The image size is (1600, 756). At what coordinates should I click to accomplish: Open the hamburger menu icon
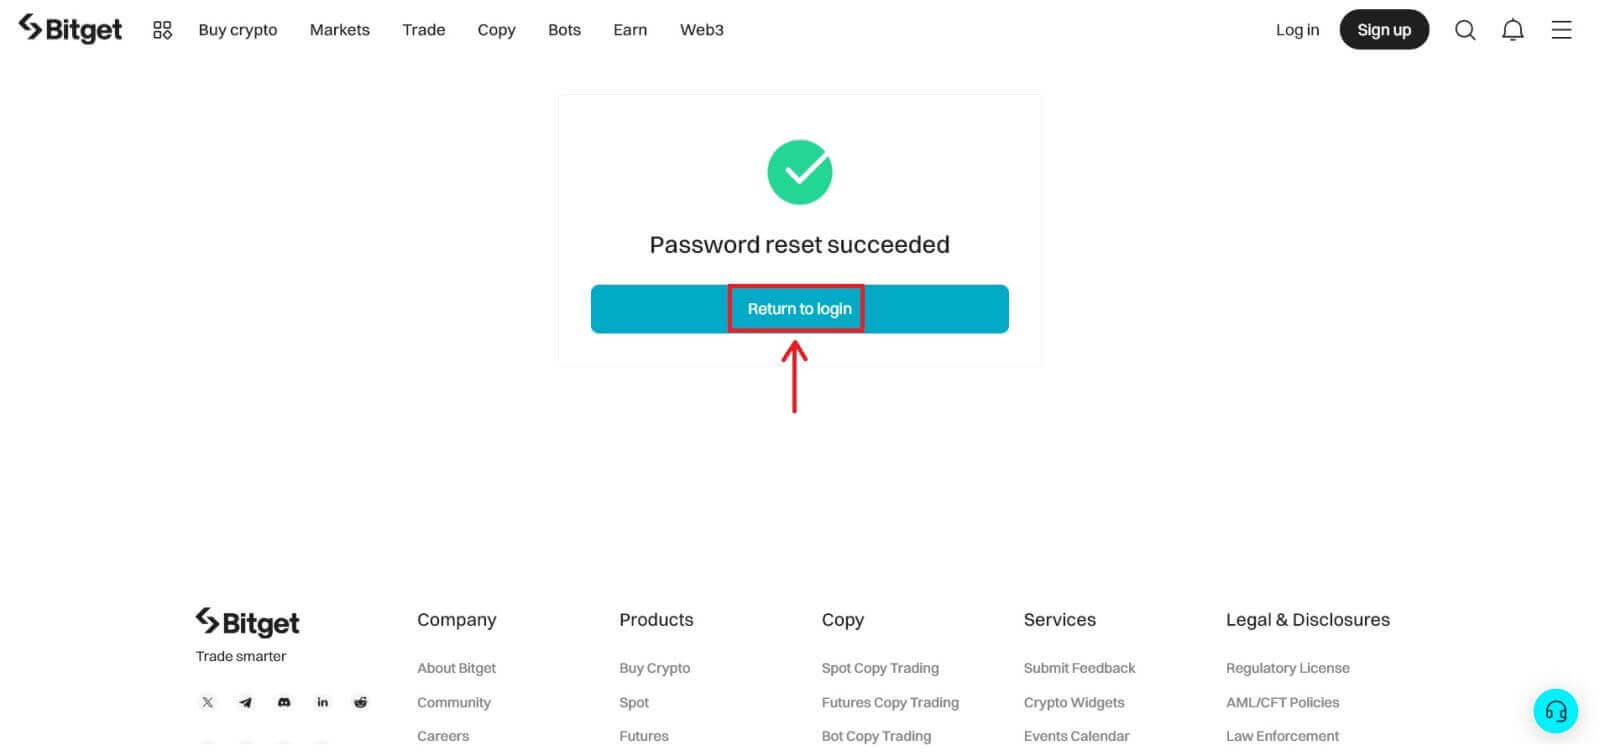pos(1561,30)
